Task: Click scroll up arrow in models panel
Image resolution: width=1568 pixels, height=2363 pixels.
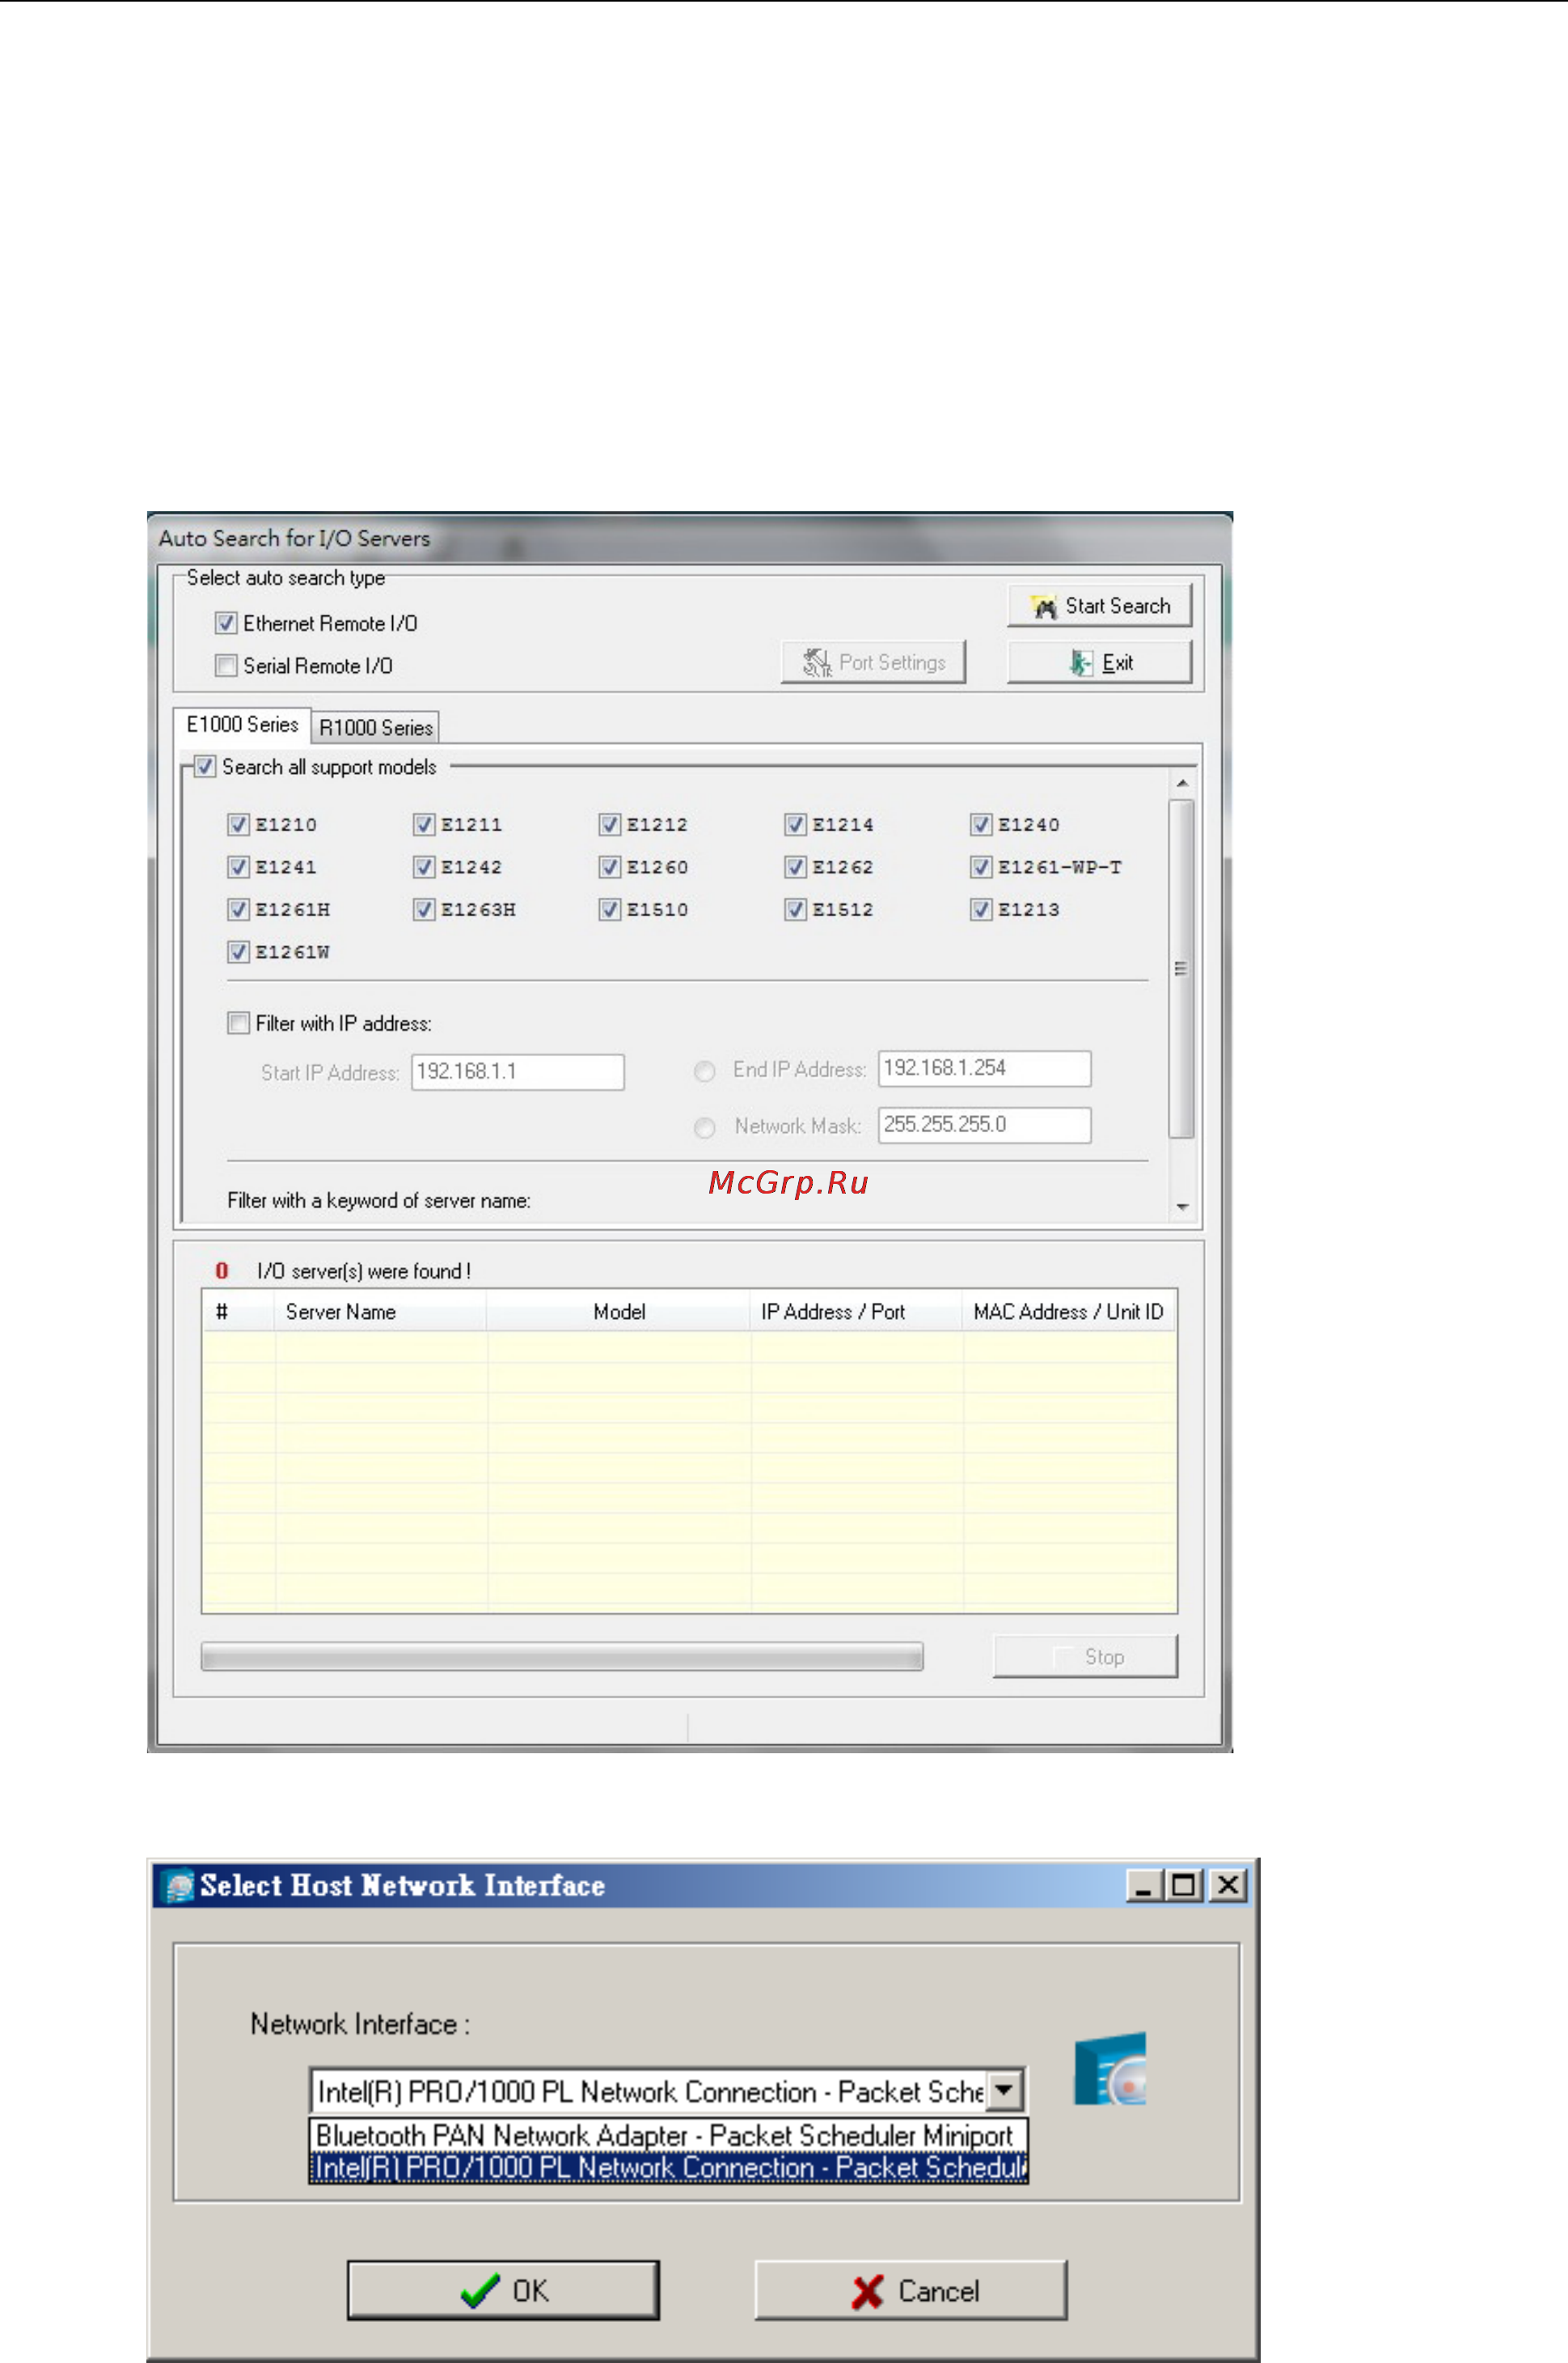Action: click(1182, 783)
